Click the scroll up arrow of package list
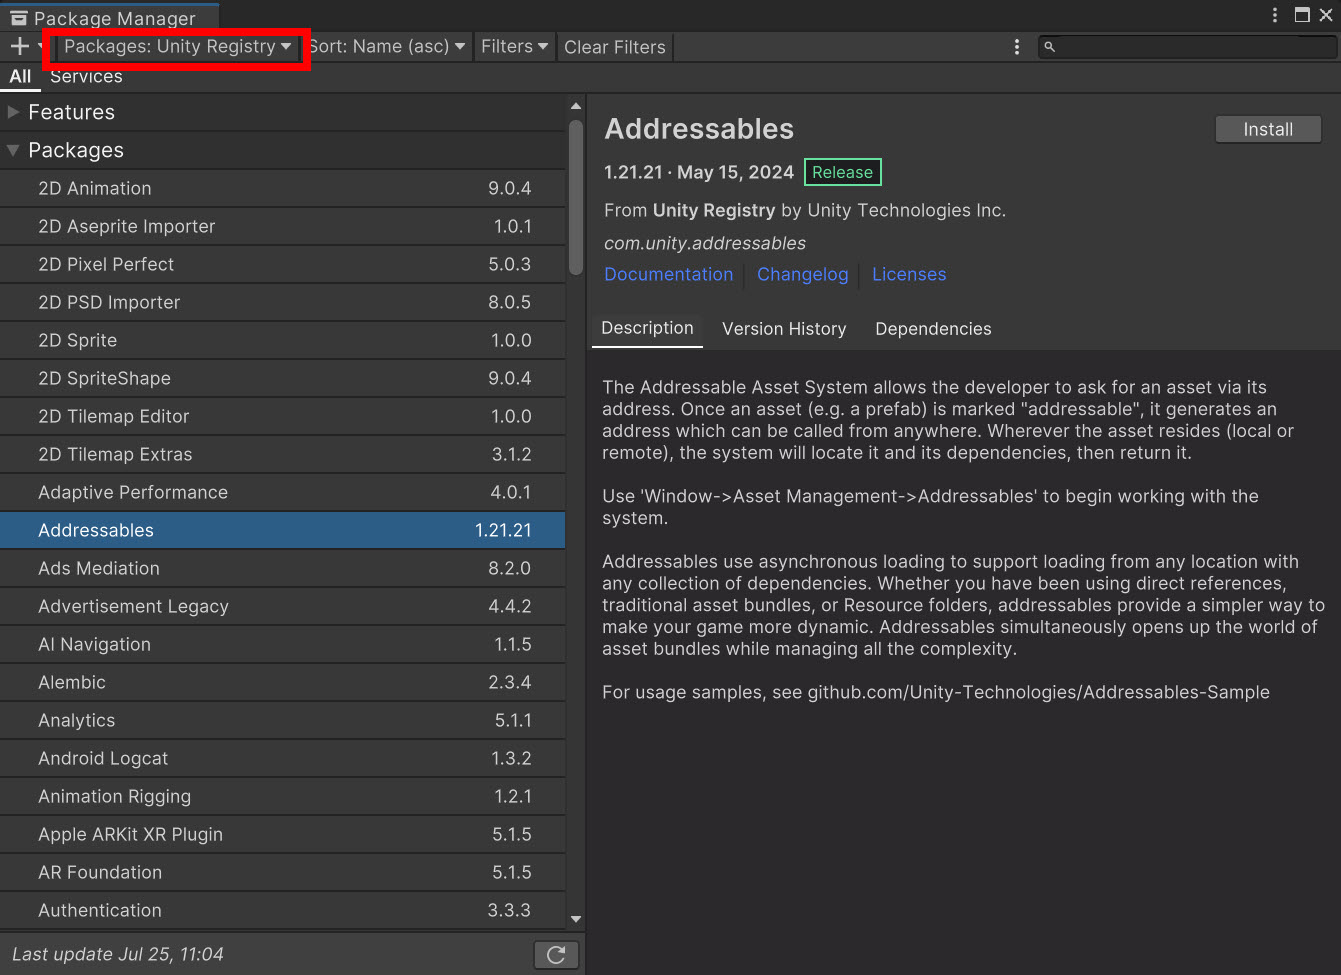Image resolution: width=1341 pixels, height=975 pixels. (x=576, y=105)
